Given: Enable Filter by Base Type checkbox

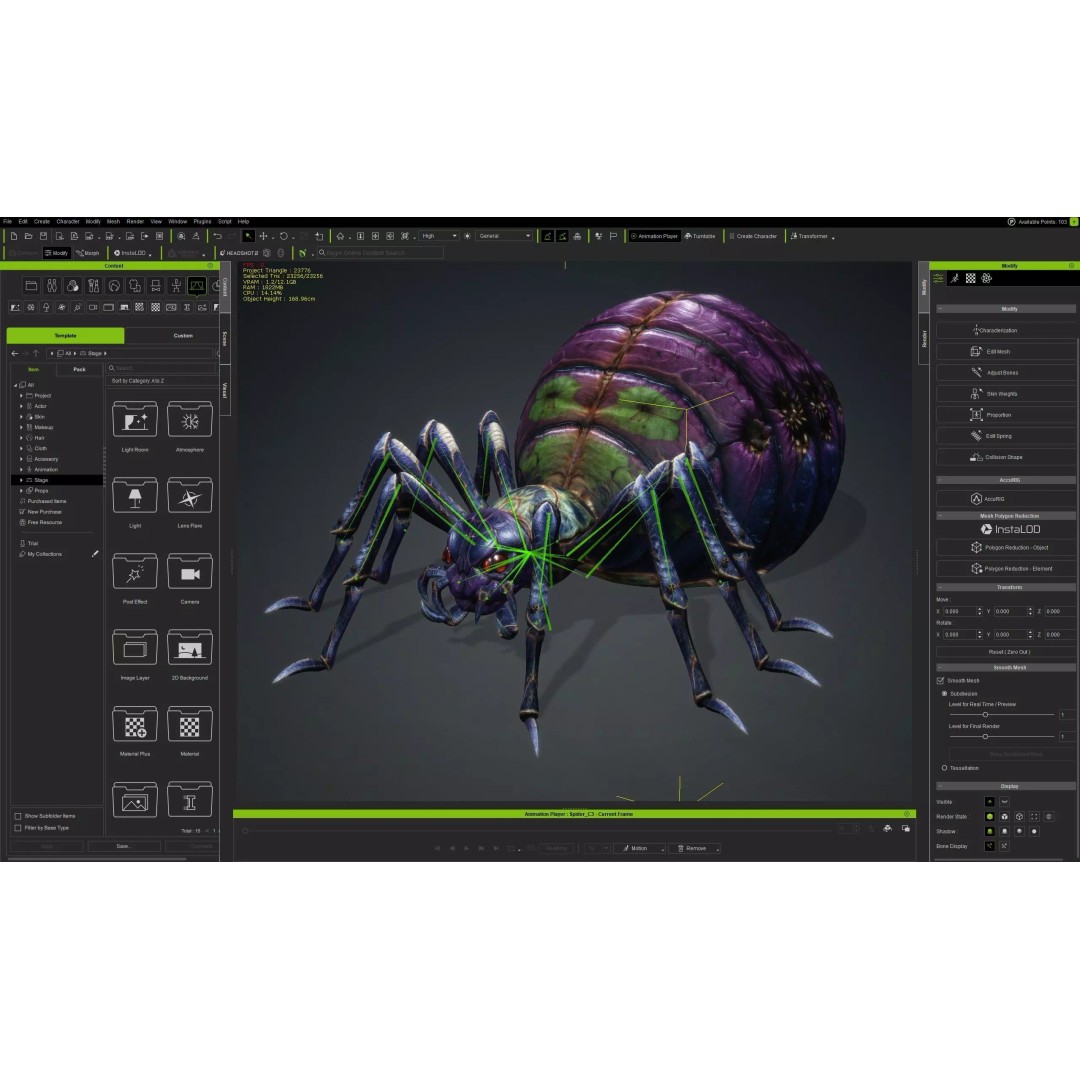Looking at the screenshot, I should pos(18,828).
